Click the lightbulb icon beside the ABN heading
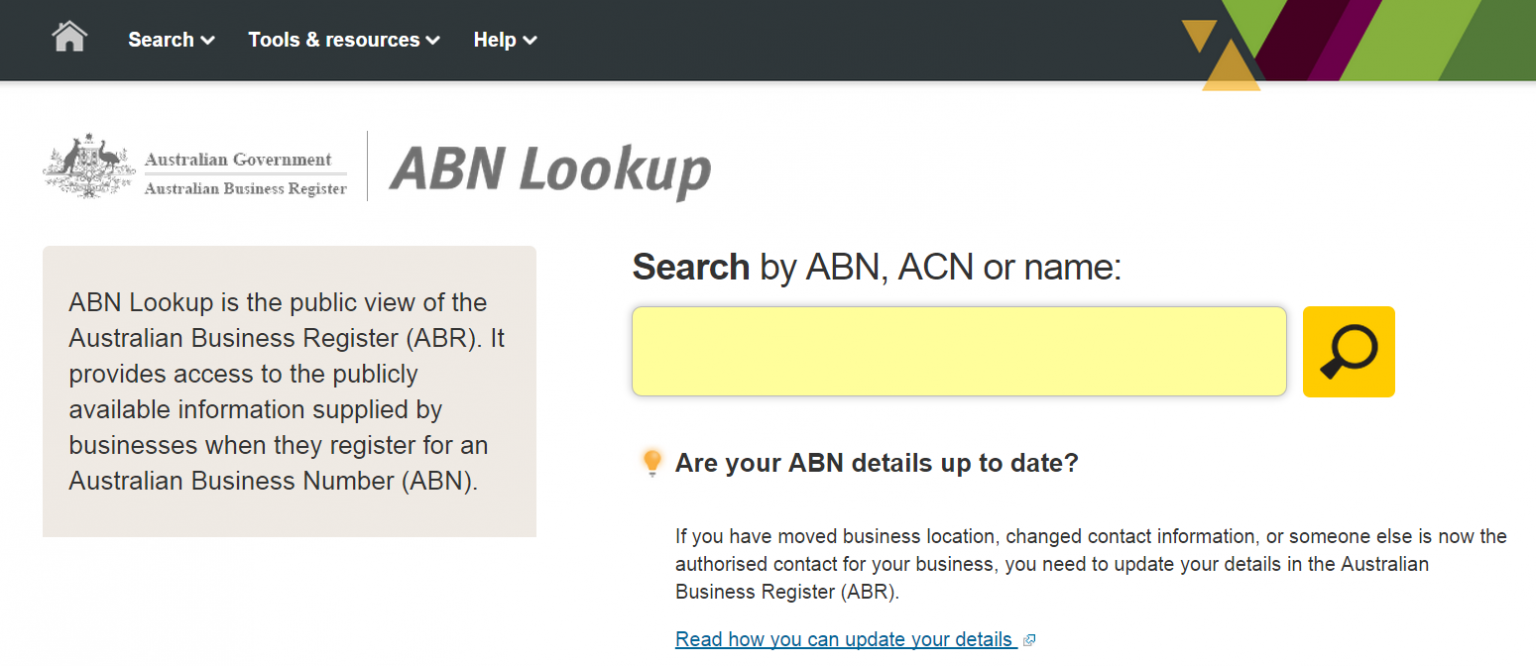The image size is (1536, 666). point(654,462)
